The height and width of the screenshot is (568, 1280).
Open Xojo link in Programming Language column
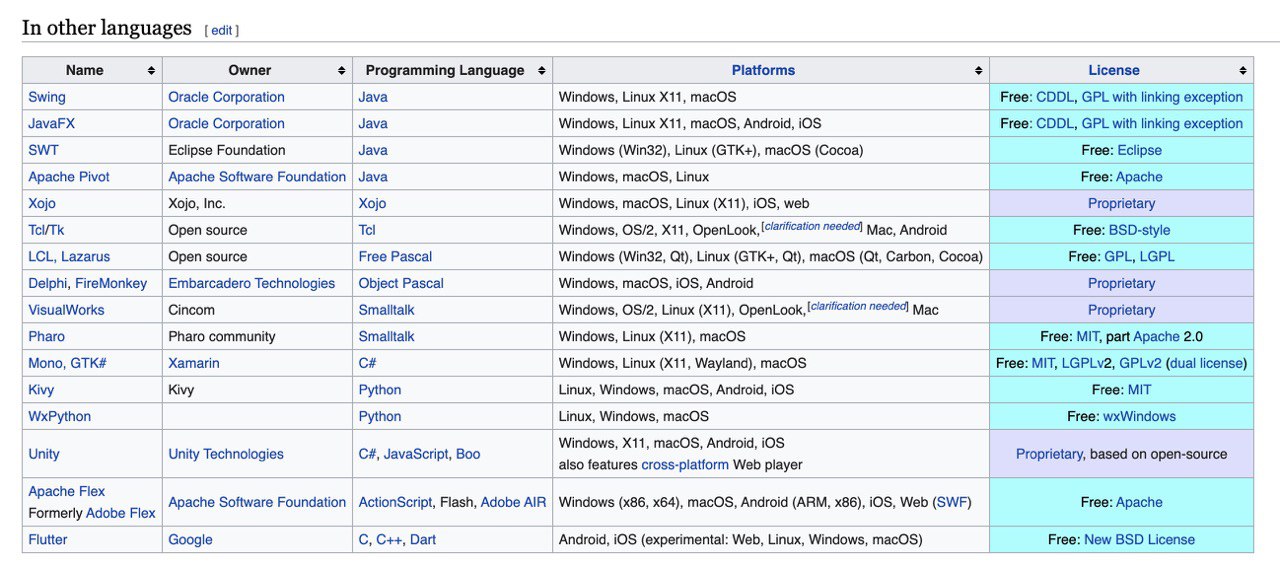click(x=372, y=203)
